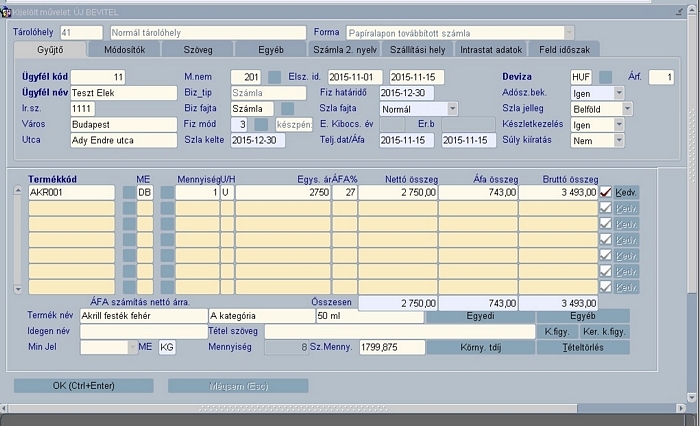Open Forma dropdown for invoice form
700x426 pixels.
click(569, 33)
